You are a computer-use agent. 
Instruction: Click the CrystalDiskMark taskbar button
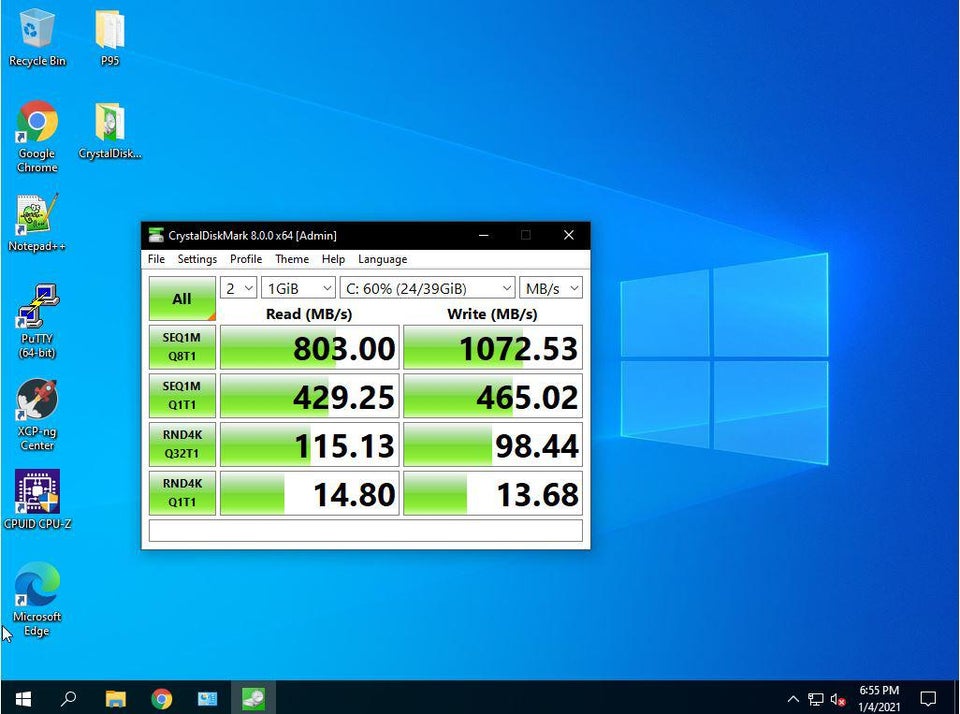(x=253, y=698)
